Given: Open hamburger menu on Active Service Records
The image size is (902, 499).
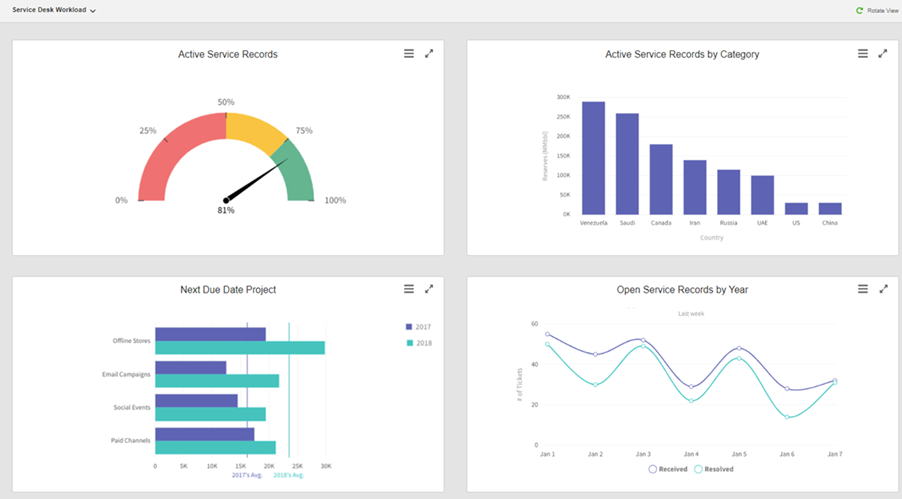Looking at the screenshot, I should [409, 54].
